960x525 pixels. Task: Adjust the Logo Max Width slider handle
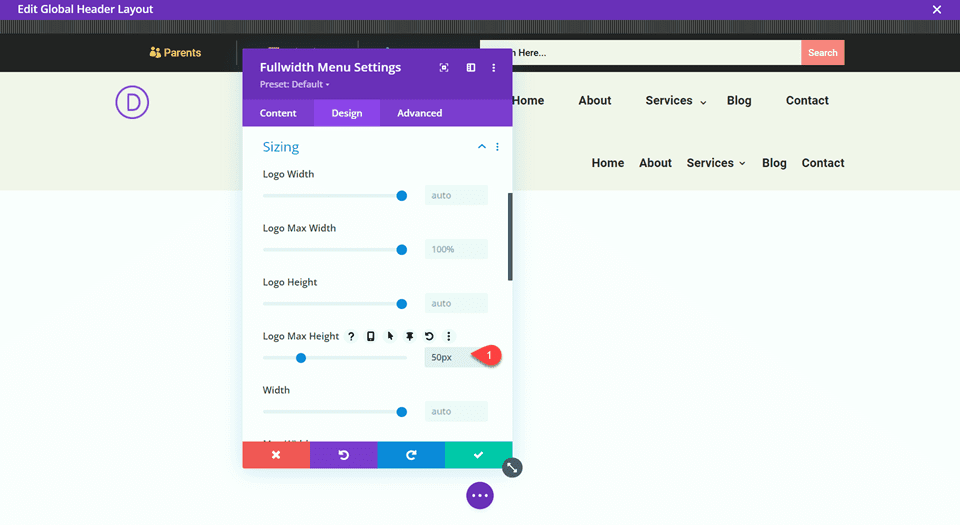[x=402, y=250]
